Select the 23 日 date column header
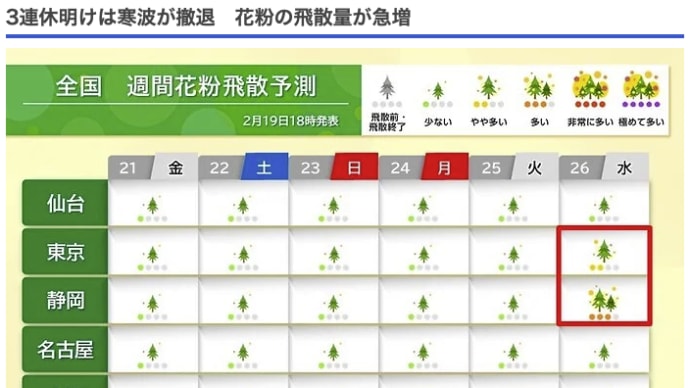690x388 pixels. [x=333, y=167]
